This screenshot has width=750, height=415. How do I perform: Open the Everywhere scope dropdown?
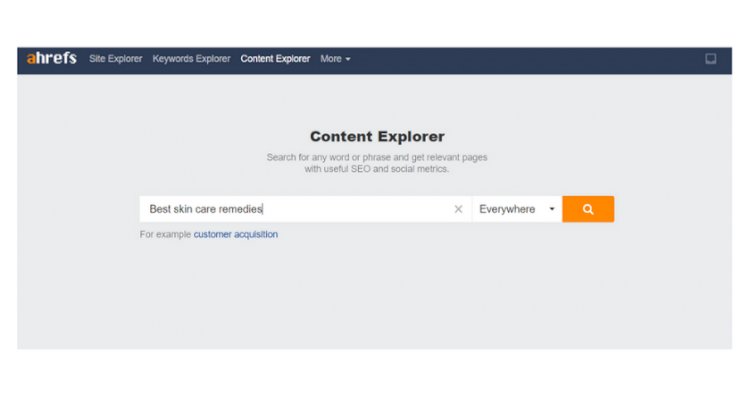click(517, 209)
